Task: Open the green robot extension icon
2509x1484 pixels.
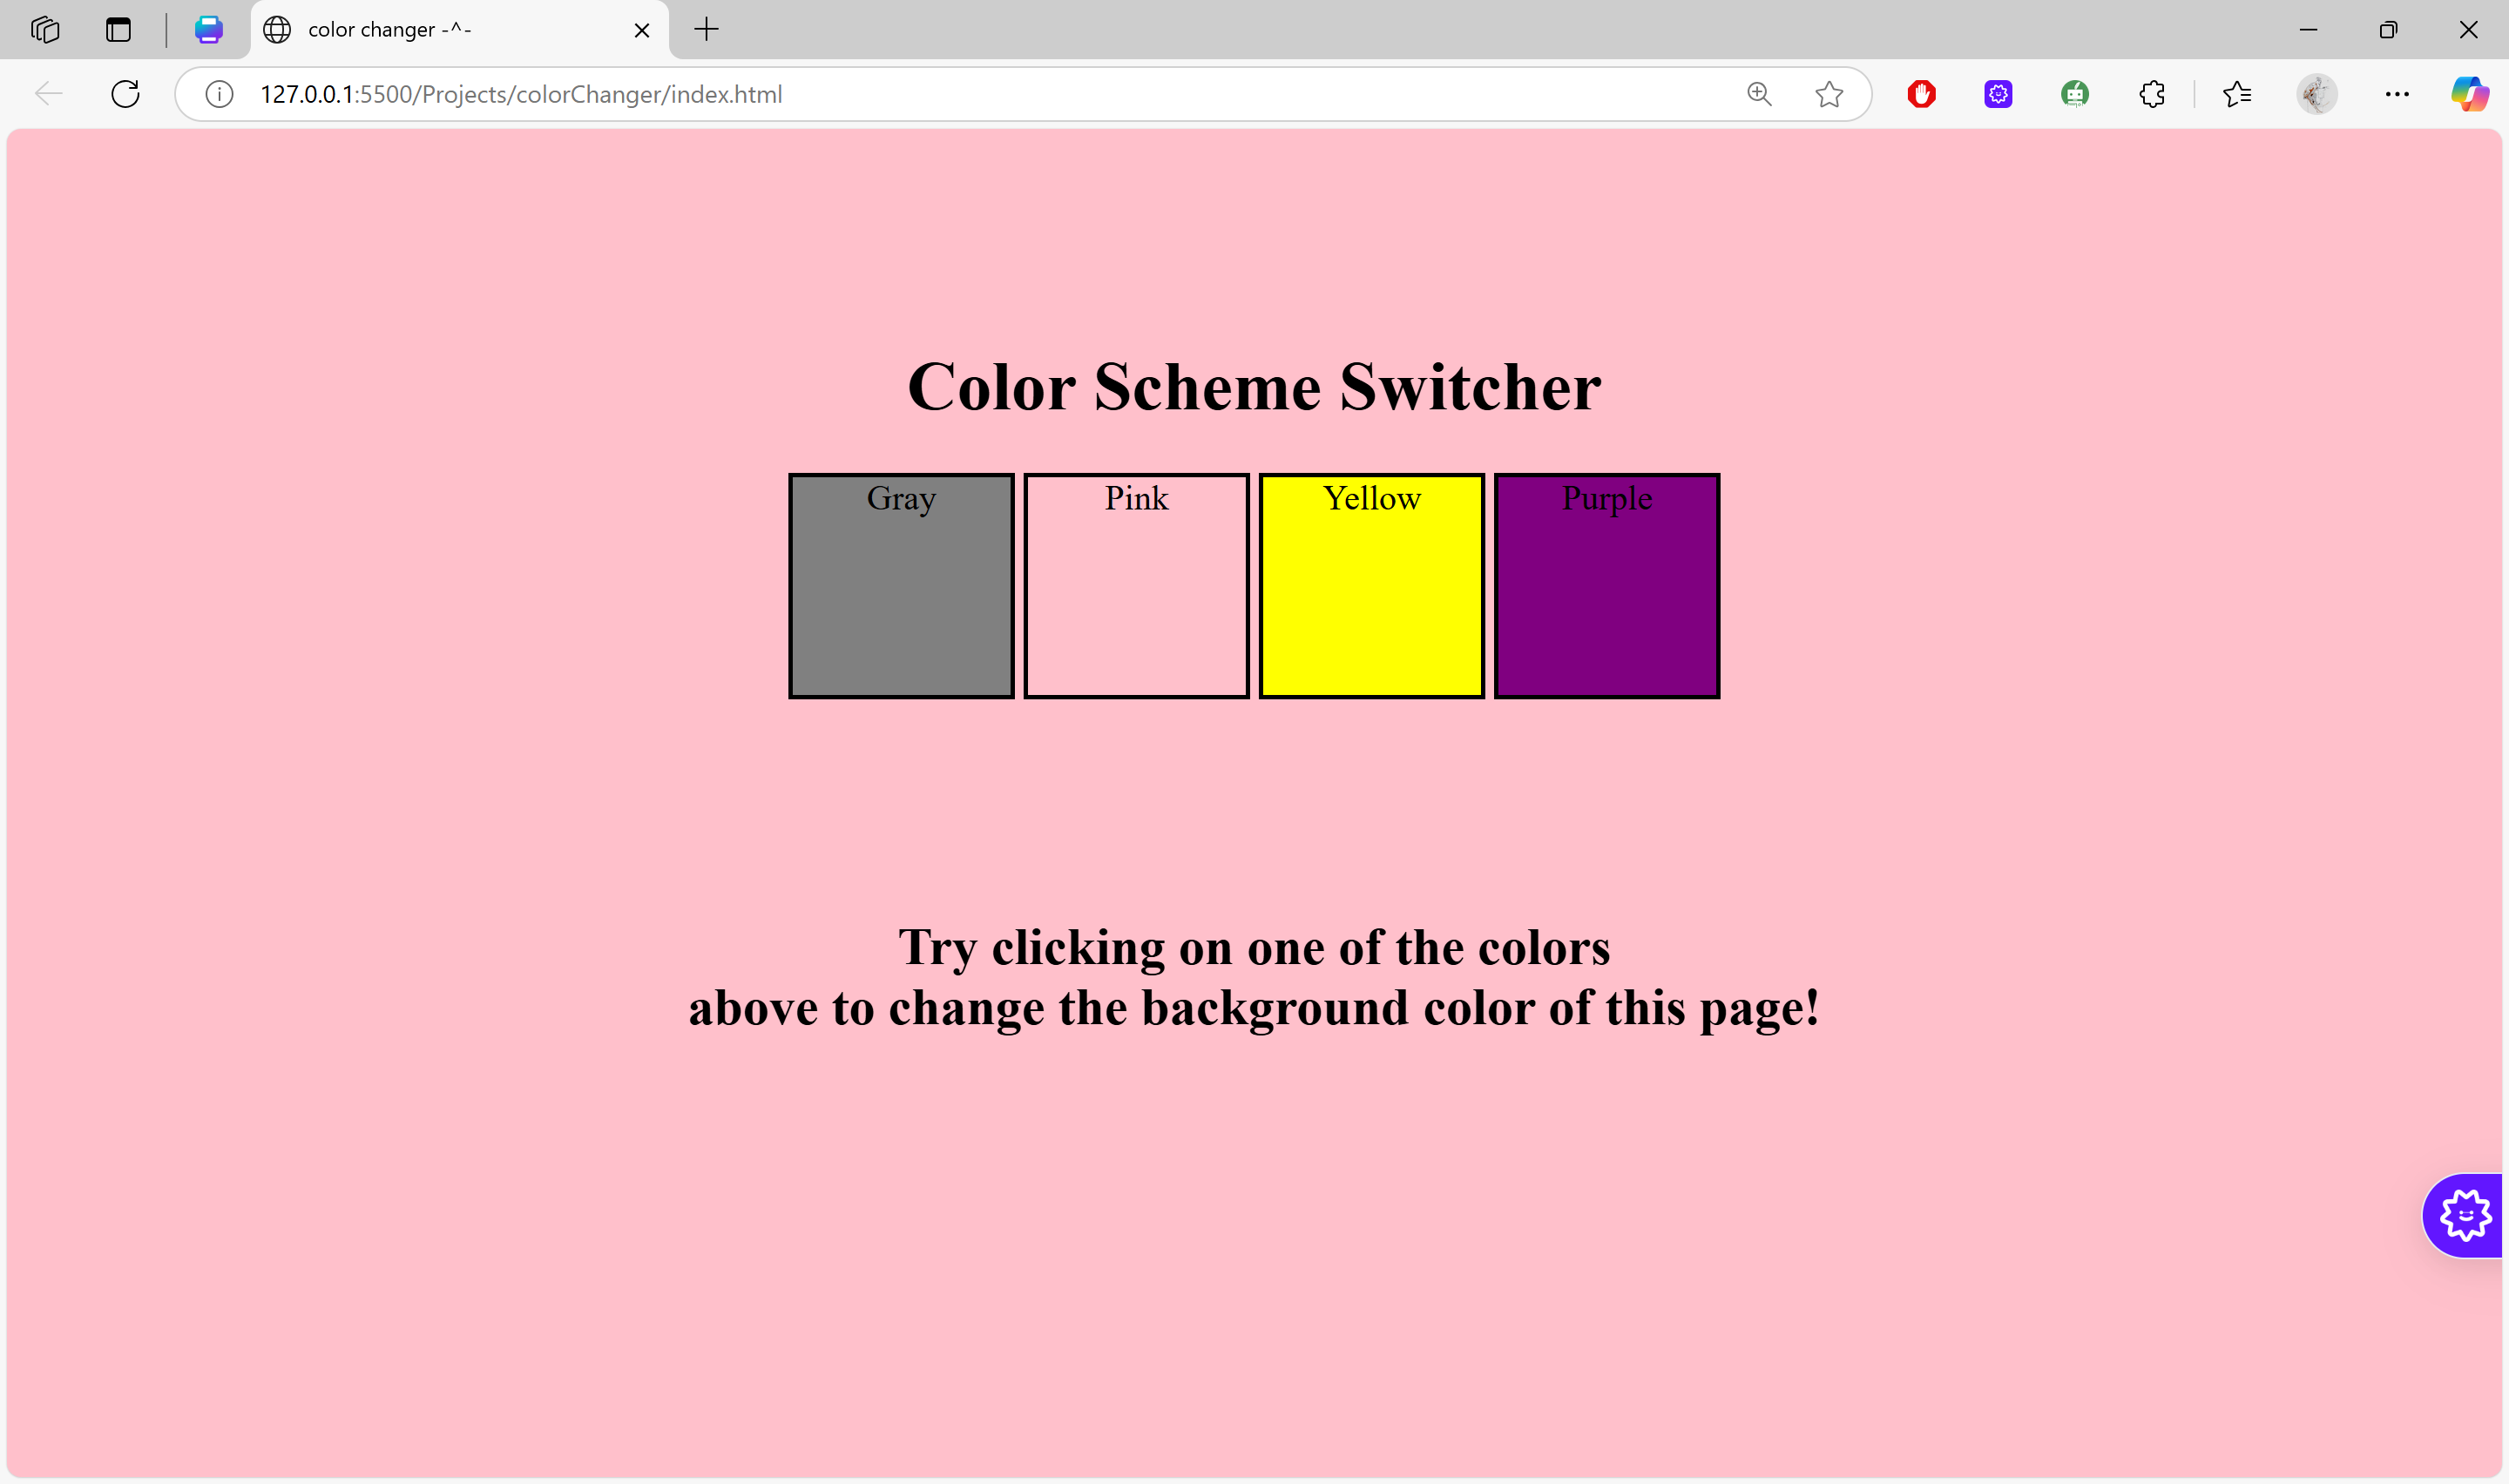Action: tap(2075, 94)
